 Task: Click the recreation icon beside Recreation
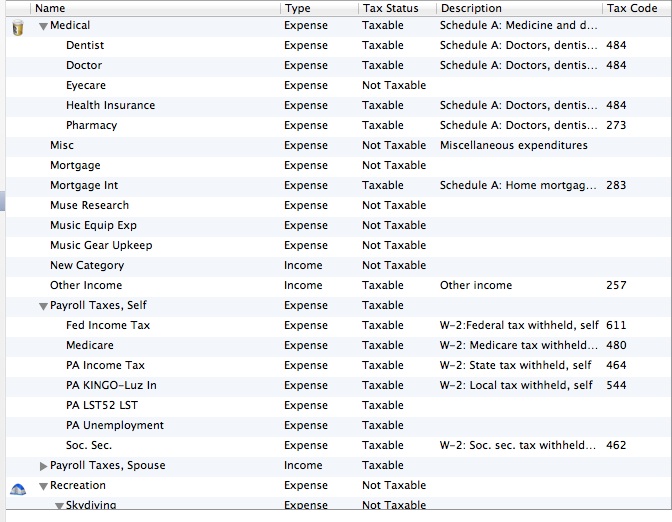point(17,486)
